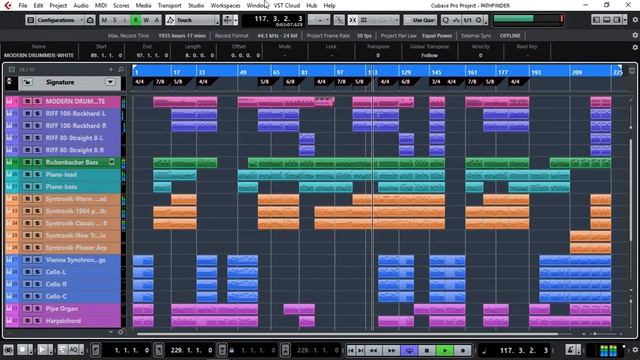Toggle global Mute M button in toolbar
The image size is (640, 360).
(104, 20)
